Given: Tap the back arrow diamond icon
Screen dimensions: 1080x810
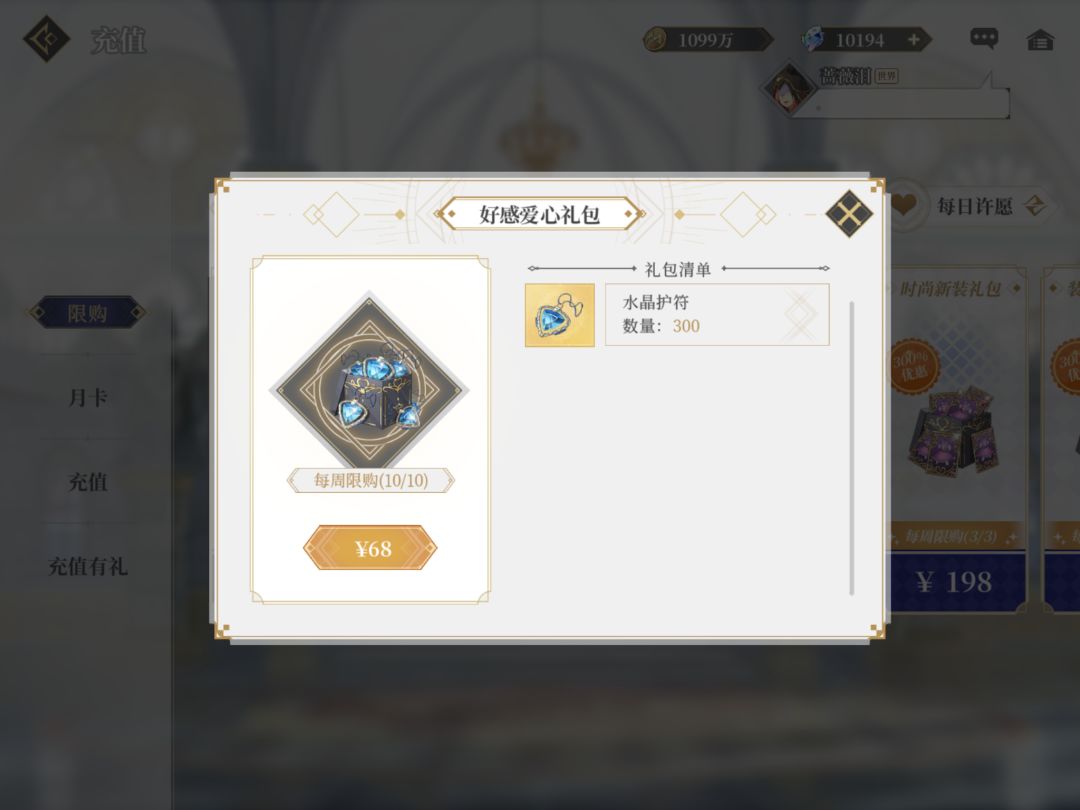Looking at the screenshot, I should (46, 39).
